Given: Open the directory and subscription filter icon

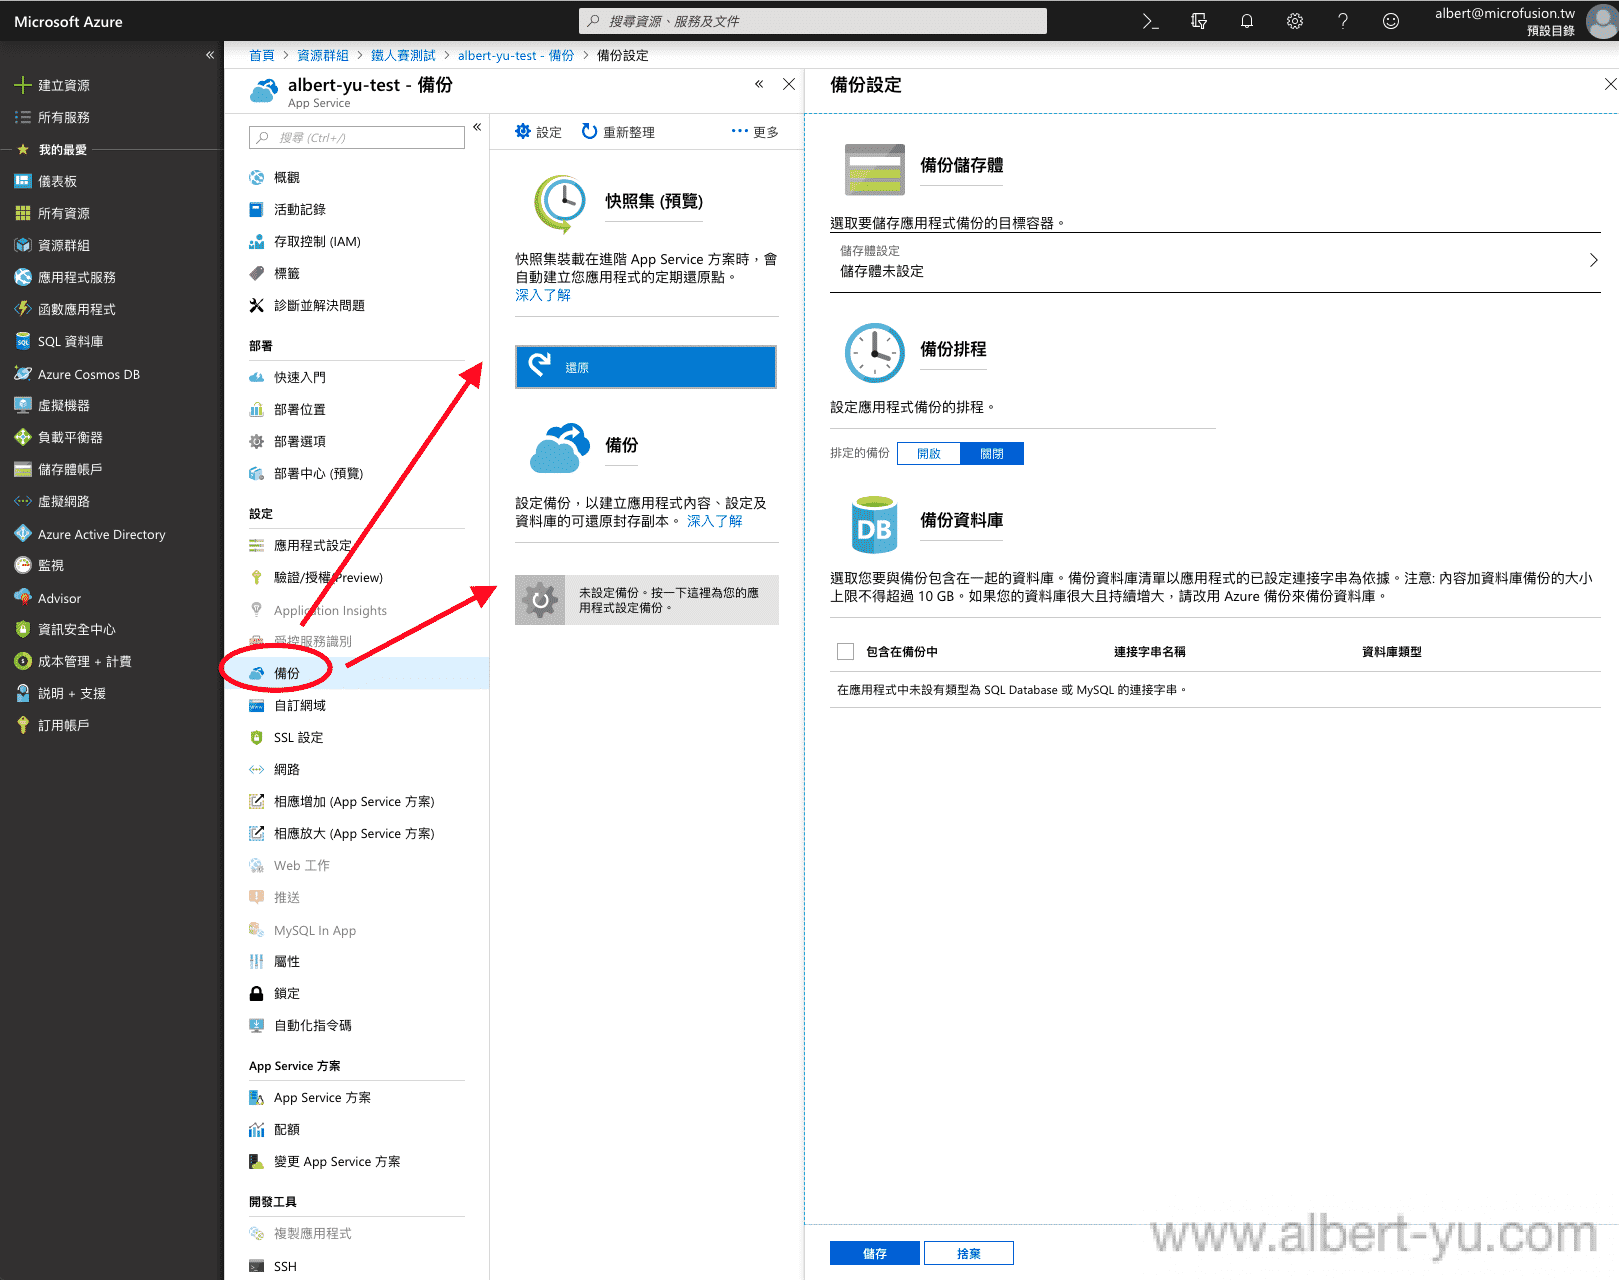Looking at the screenshot, I should [x=1199, y=21].
